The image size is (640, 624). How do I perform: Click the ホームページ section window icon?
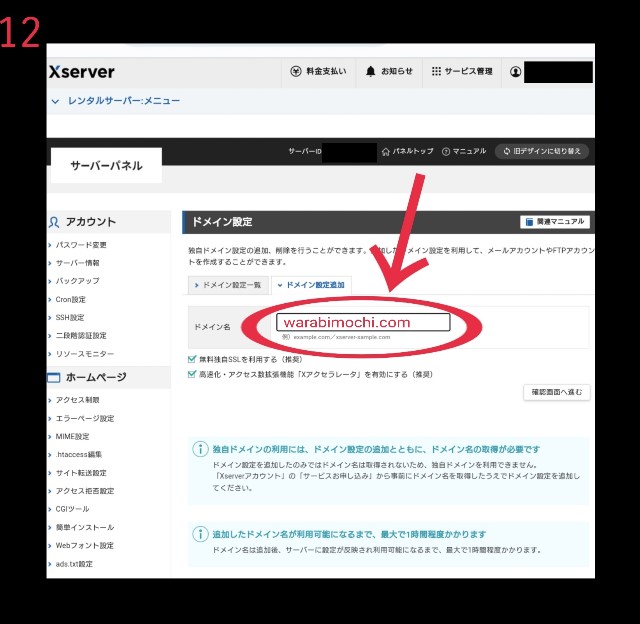pos(53,378)
